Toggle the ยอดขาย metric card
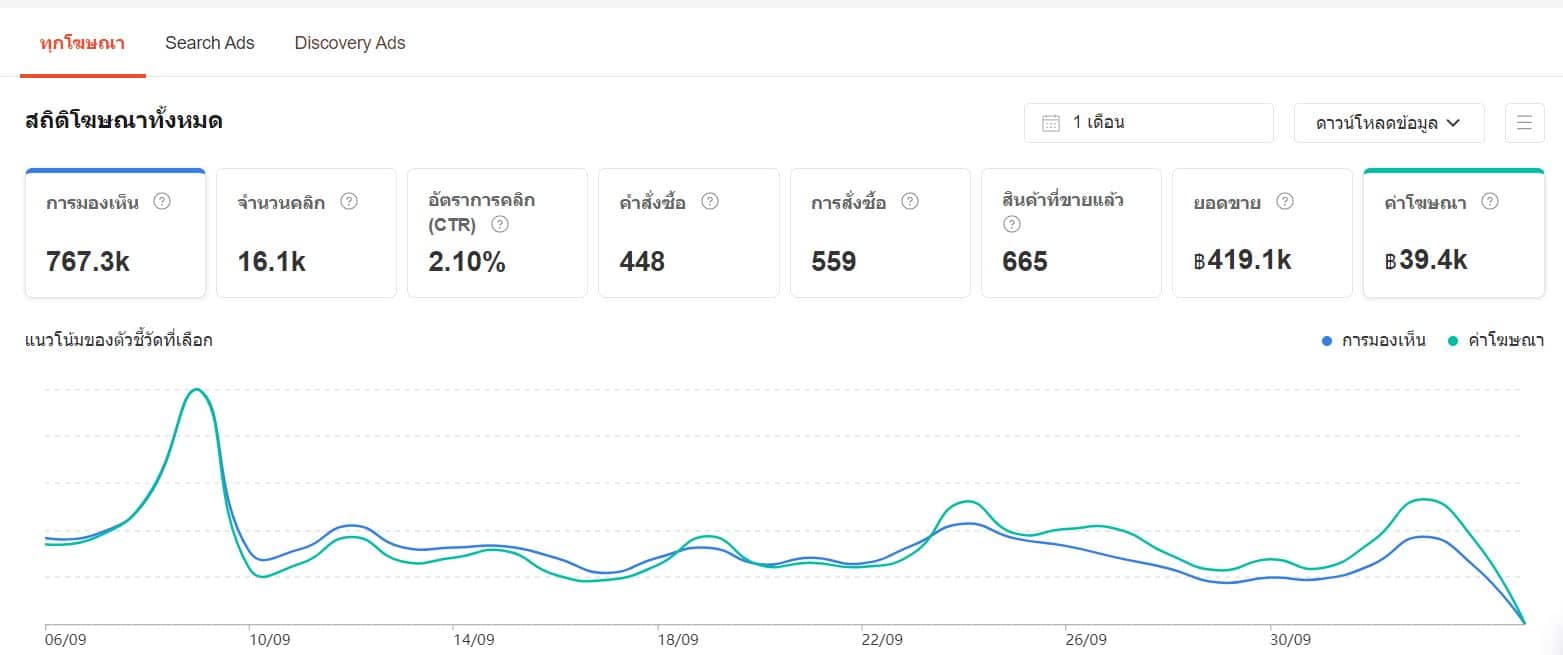Viewport: 1563px width, 655px height. pos(1262,234)
